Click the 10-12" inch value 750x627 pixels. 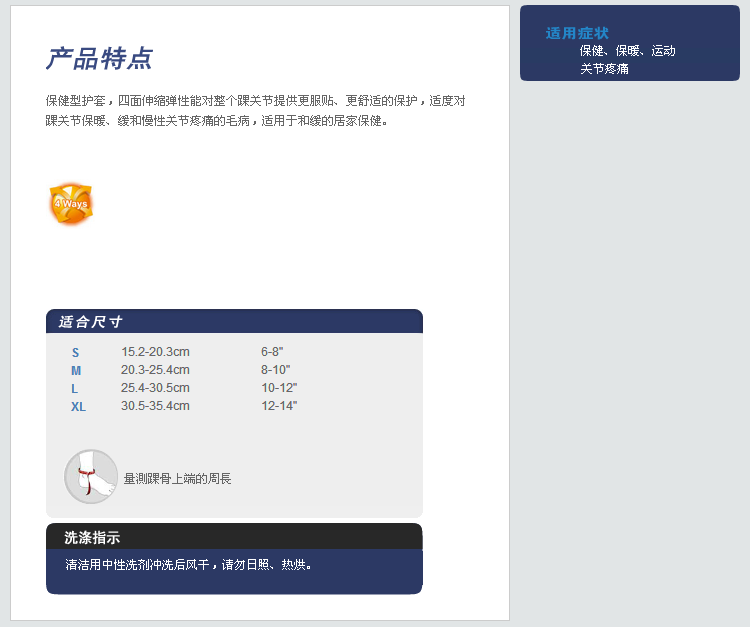click(x=279, y=388)
